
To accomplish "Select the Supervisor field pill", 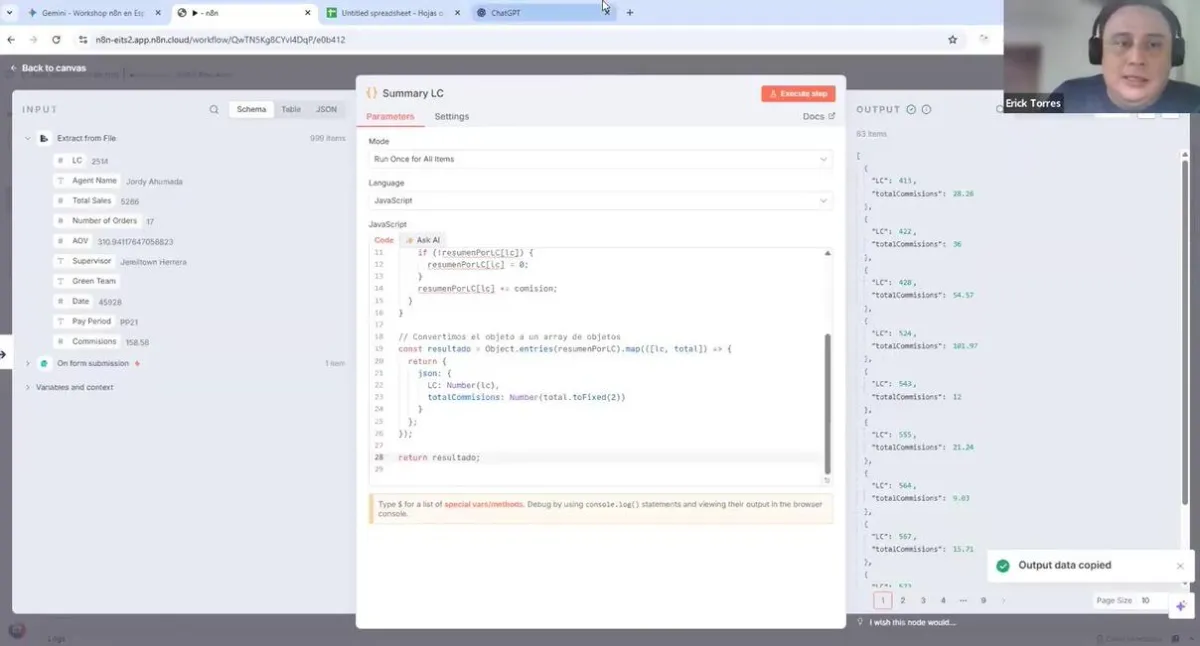I will pos(85,261).
